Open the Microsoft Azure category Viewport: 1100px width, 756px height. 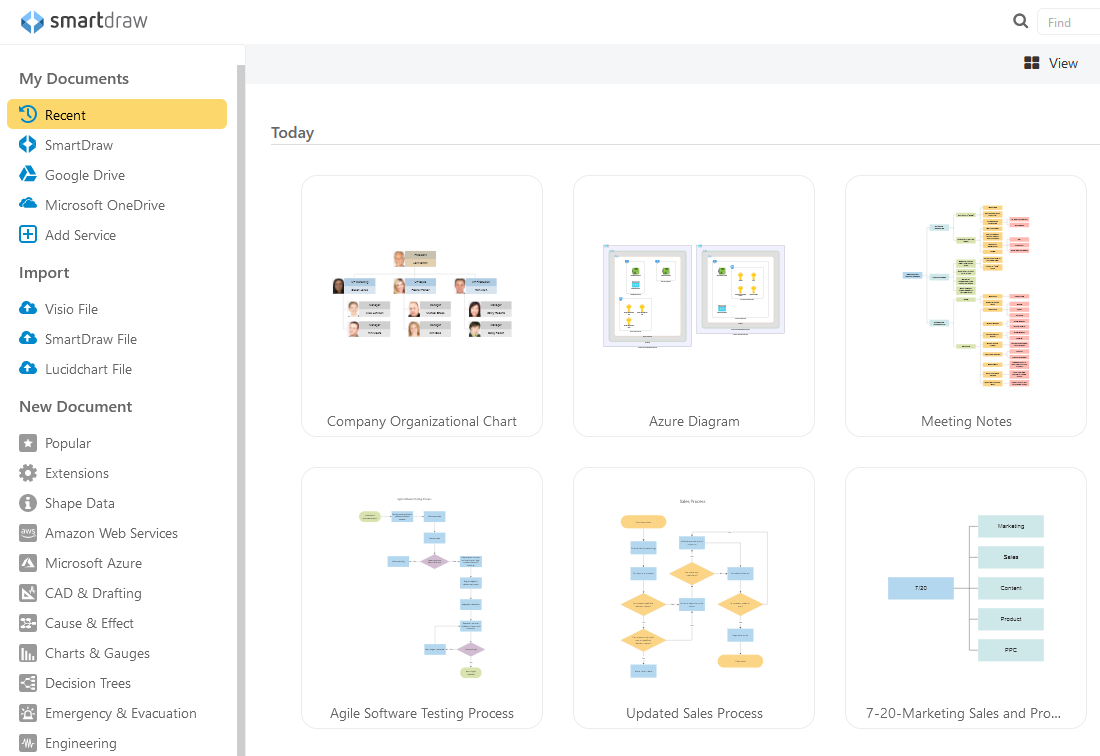coord(93,563)
